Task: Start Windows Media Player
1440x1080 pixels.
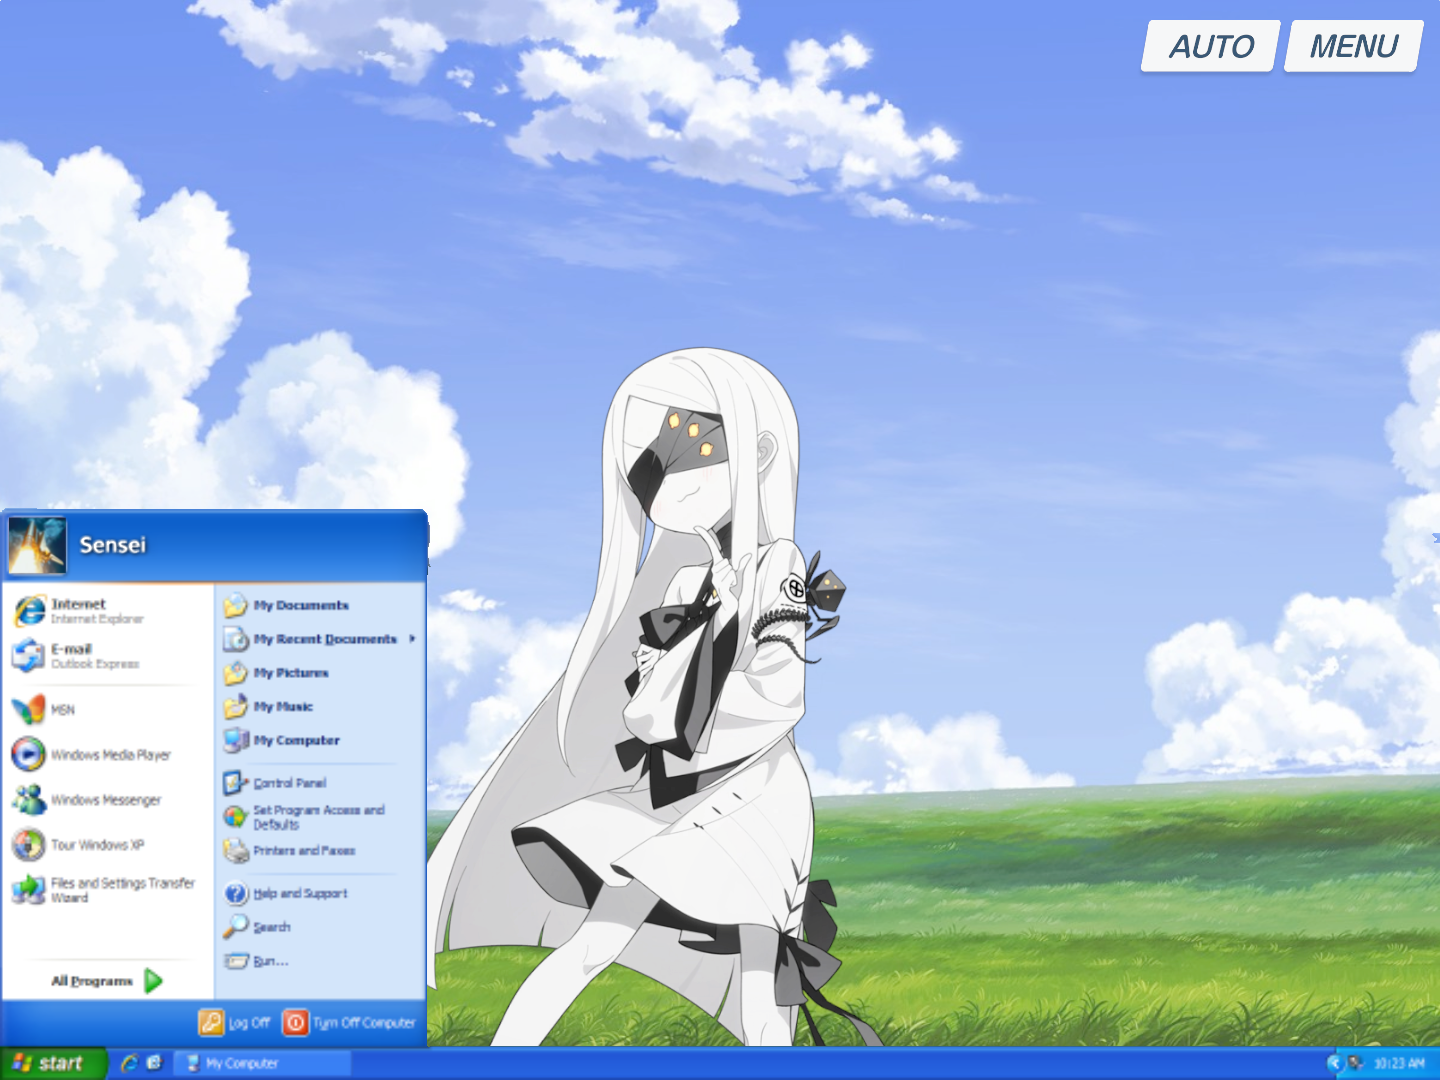Action: point(108,754)
